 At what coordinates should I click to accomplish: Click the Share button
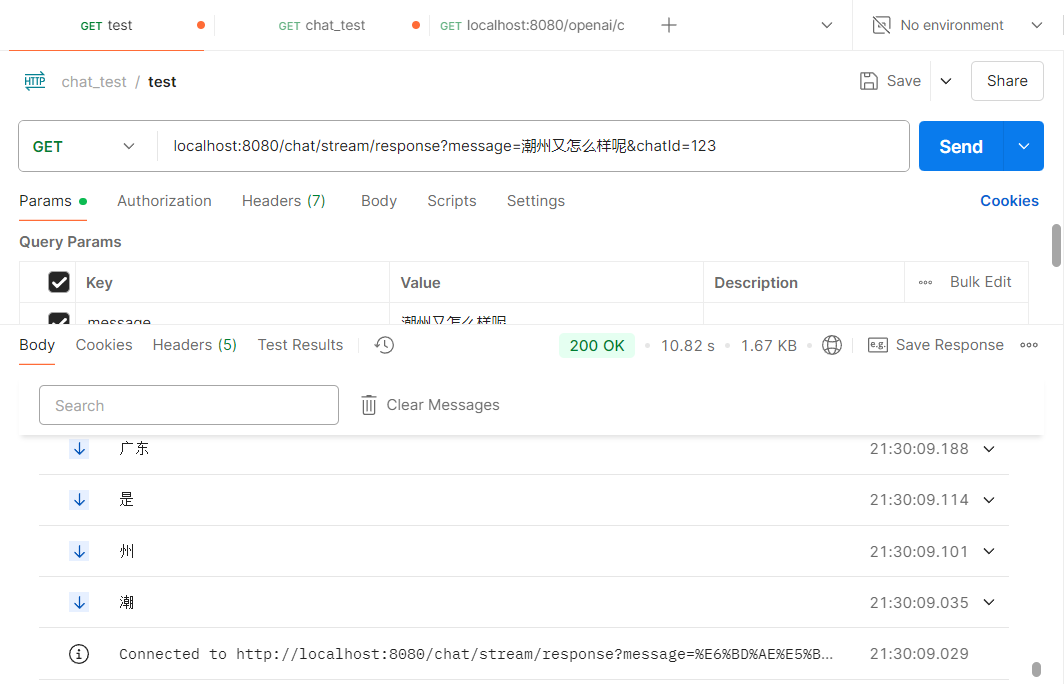pyautogui.click(x=1007, y=81)
